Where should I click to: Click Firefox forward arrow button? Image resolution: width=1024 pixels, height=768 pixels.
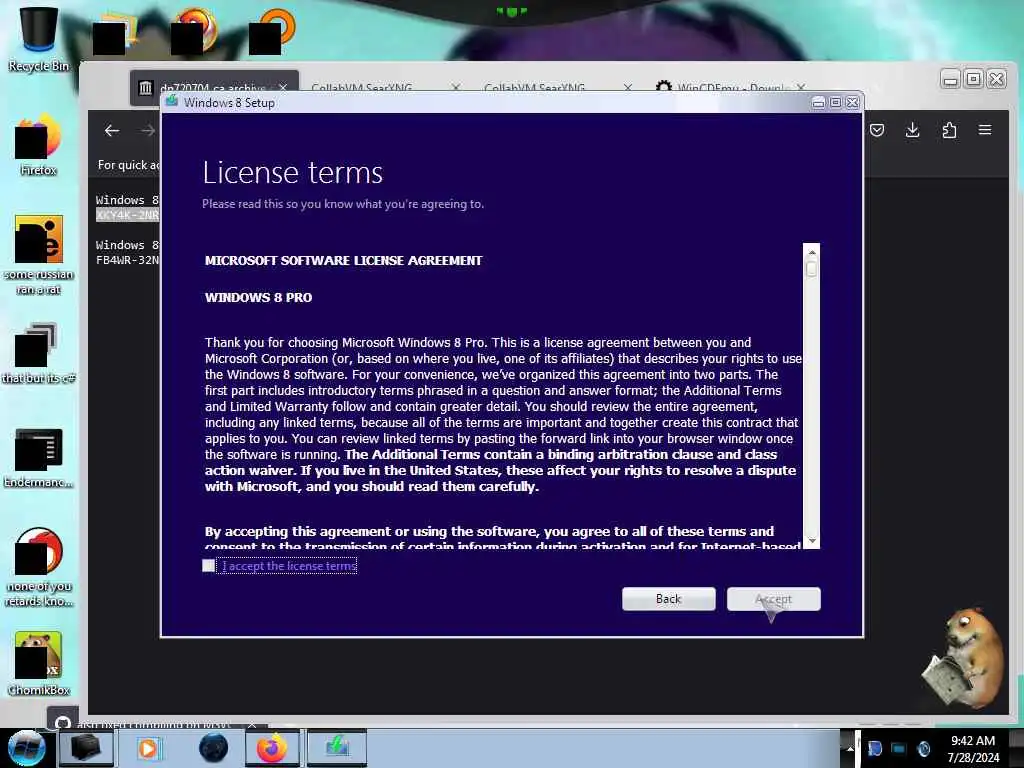click(x=148, y=131)
